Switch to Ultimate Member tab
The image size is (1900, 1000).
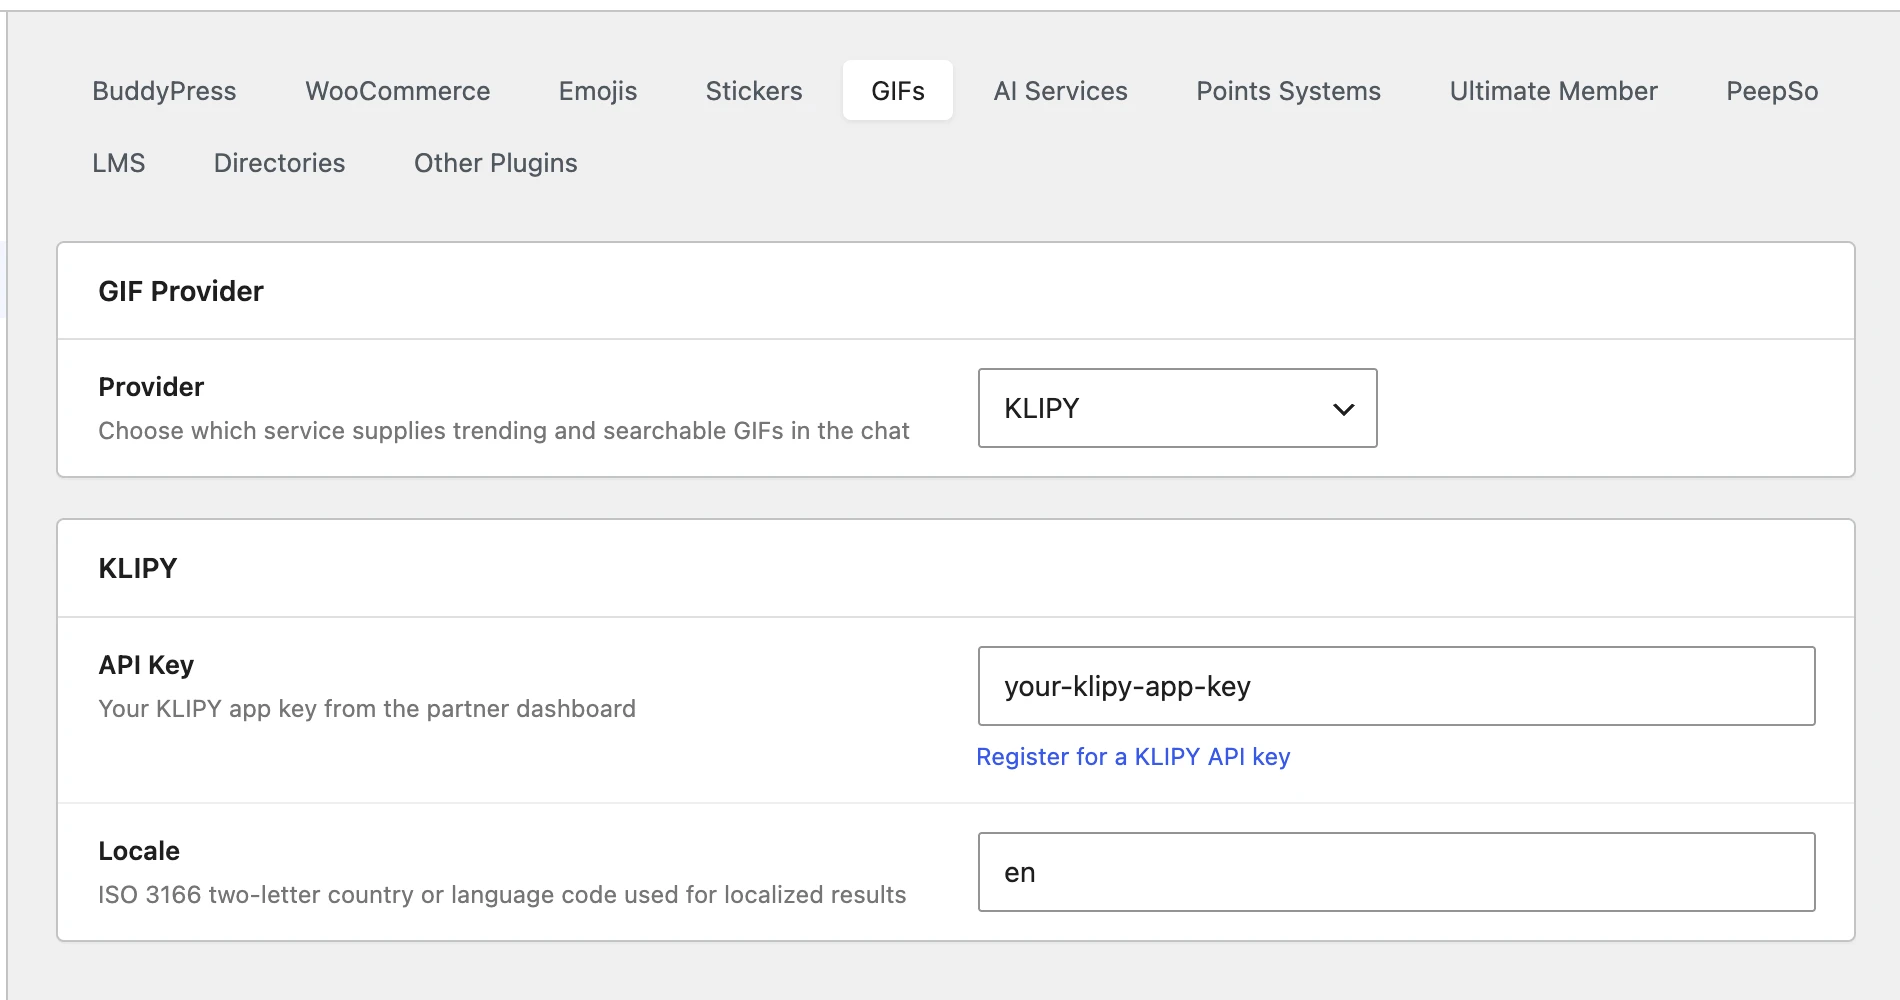pyautogui.click(x=1553, y=91)
